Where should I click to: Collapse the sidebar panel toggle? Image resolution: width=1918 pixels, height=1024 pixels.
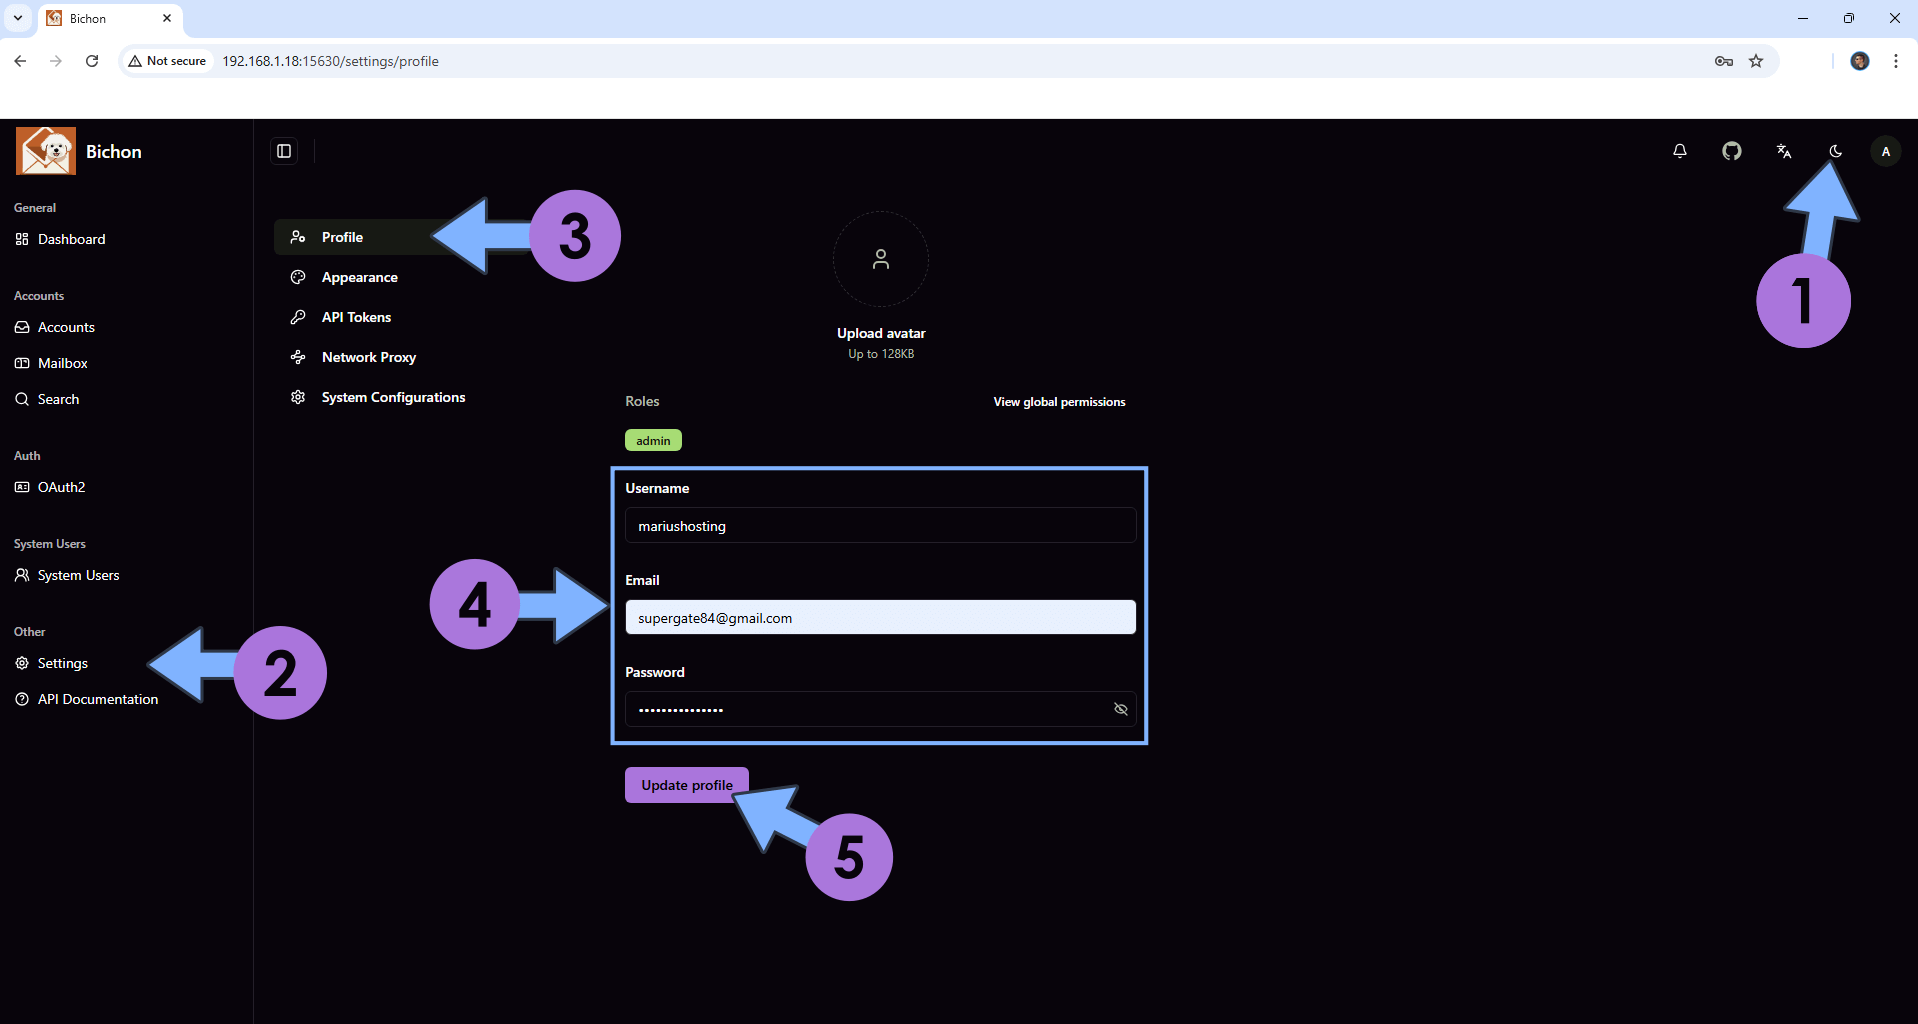pyautogui.click(x=284, y=151)
